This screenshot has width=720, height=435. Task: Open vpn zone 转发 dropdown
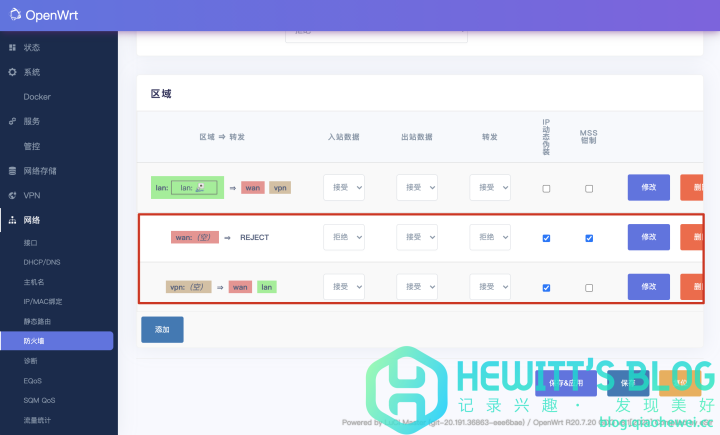[x=490, y=287]
